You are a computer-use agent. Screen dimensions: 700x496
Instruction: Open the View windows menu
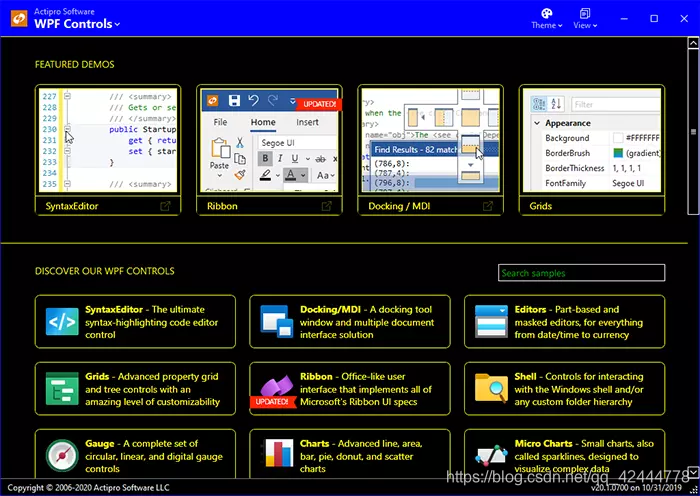pos(585,19)
